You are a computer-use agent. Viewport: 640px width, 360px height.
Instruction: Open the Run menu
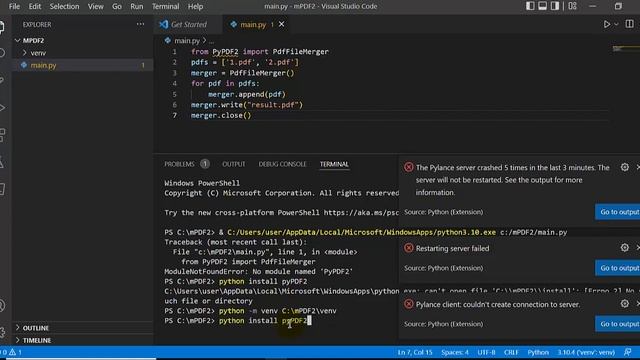coord(137,7)
